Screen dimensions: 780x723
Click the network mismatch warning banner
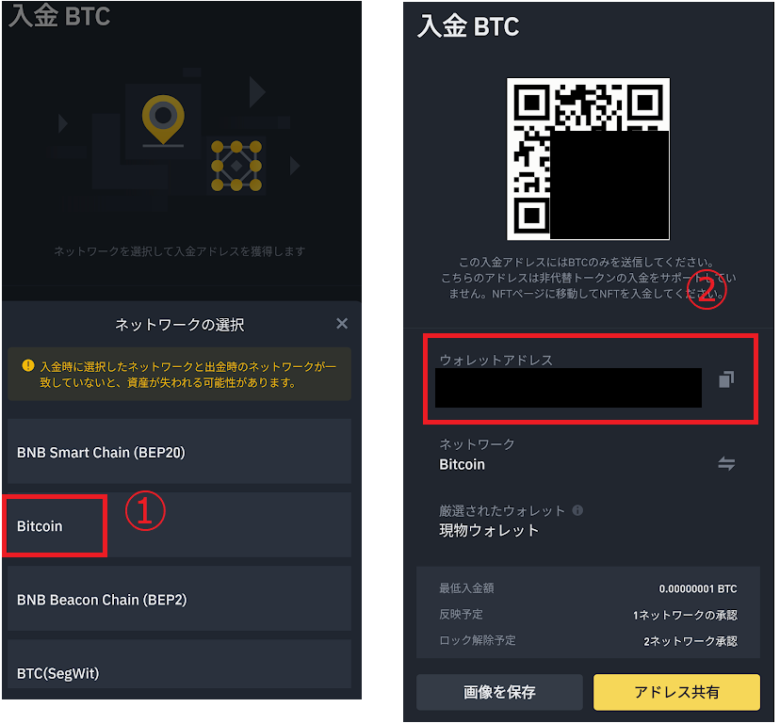[x=179, y=374]
